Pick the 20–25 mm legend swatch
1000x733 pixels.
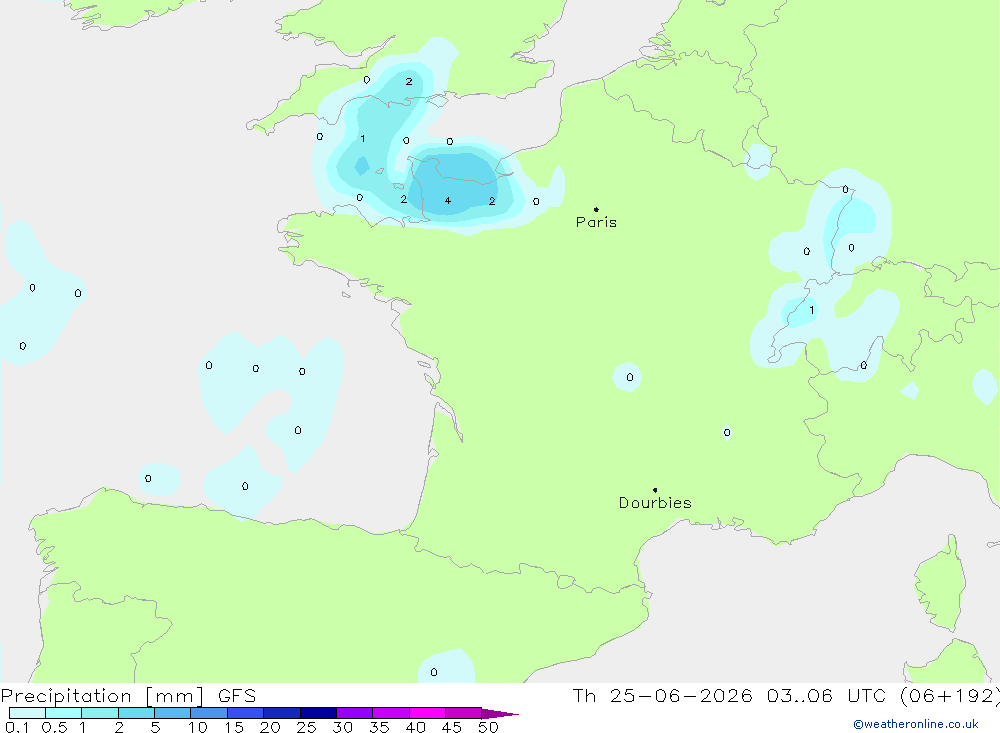pyautogui.click(x=282, y=713)
